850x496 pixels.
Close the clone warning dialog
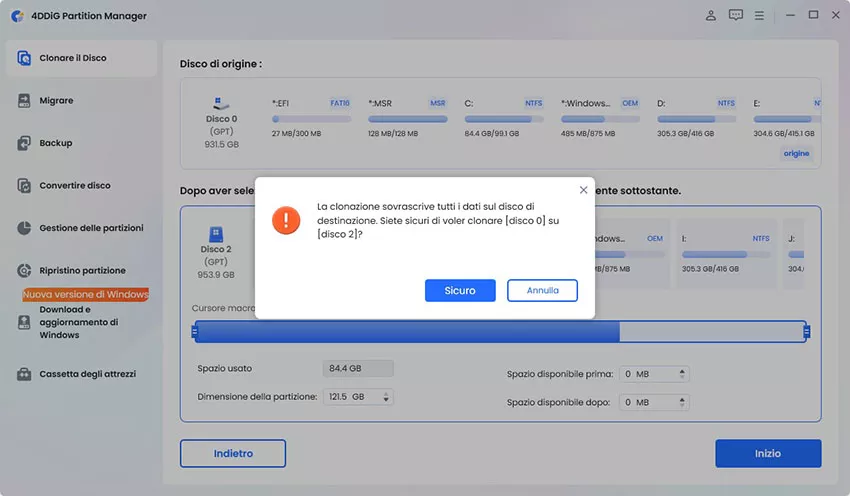coord(583,190)
